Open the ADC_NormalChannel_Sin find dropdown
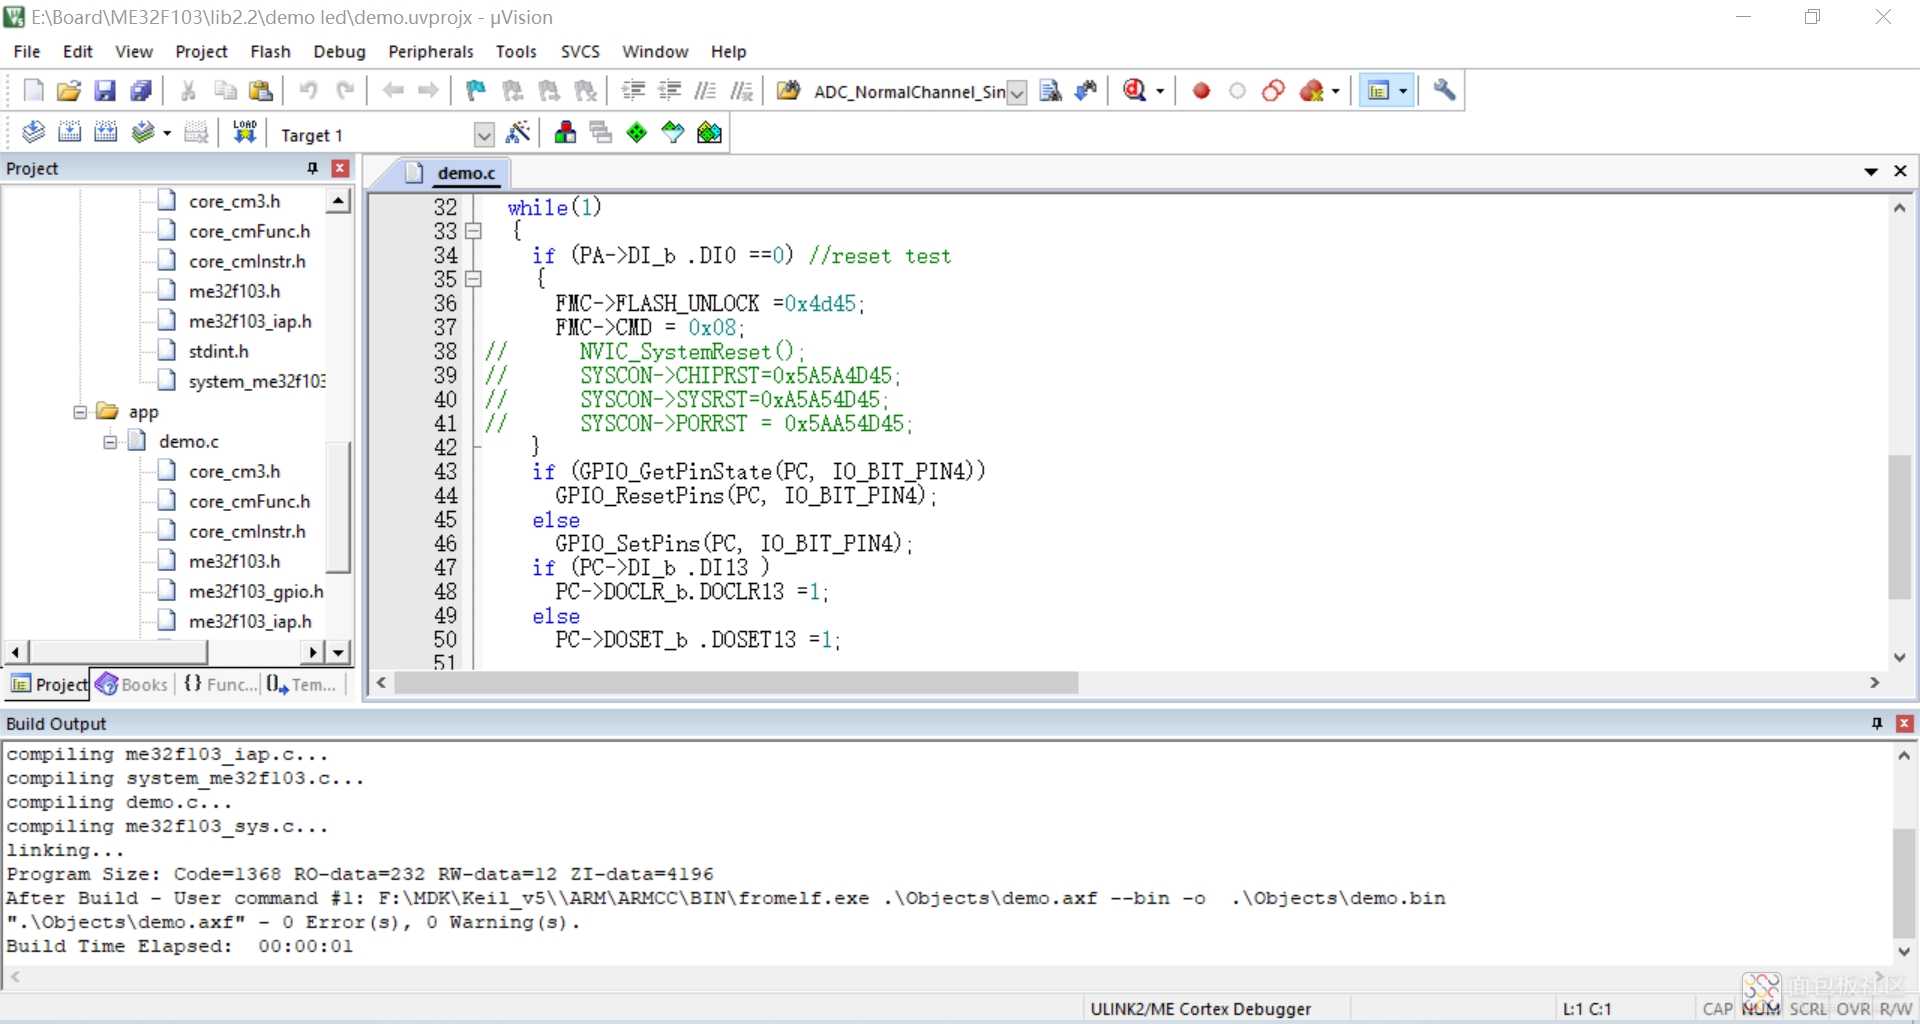Screen dimensions: 1920x1024 click(x=1017, y=92)
